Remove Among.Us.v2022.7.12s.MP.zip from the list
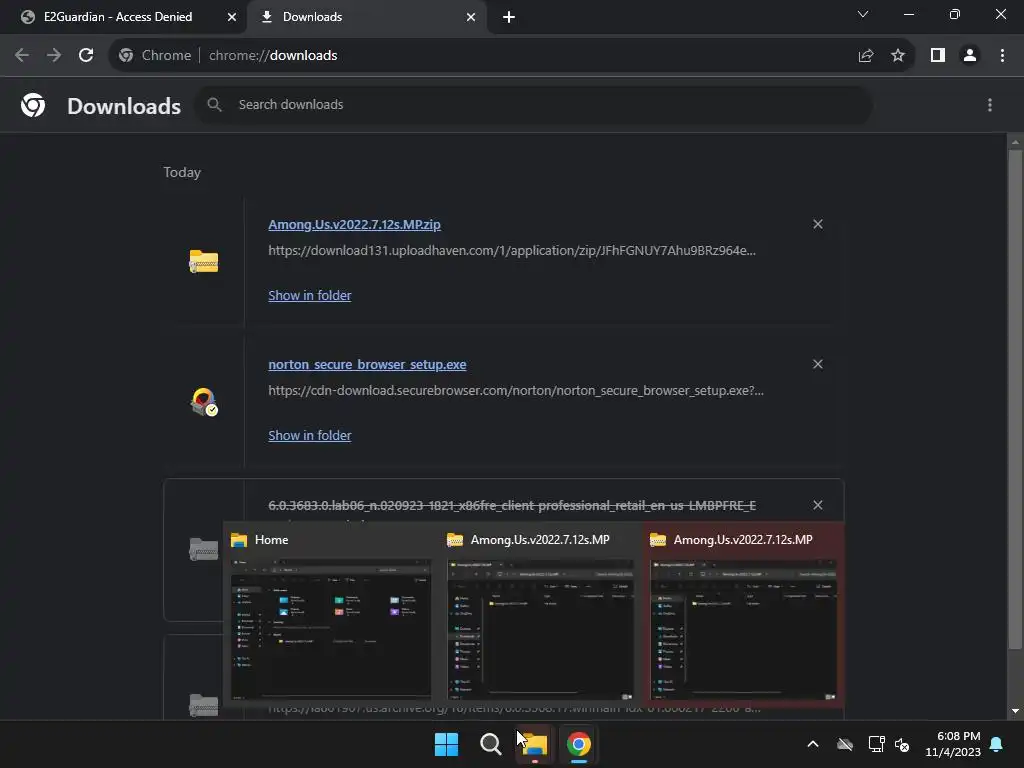This screenshot has width=1024, height=768. (x=818, y=224)
